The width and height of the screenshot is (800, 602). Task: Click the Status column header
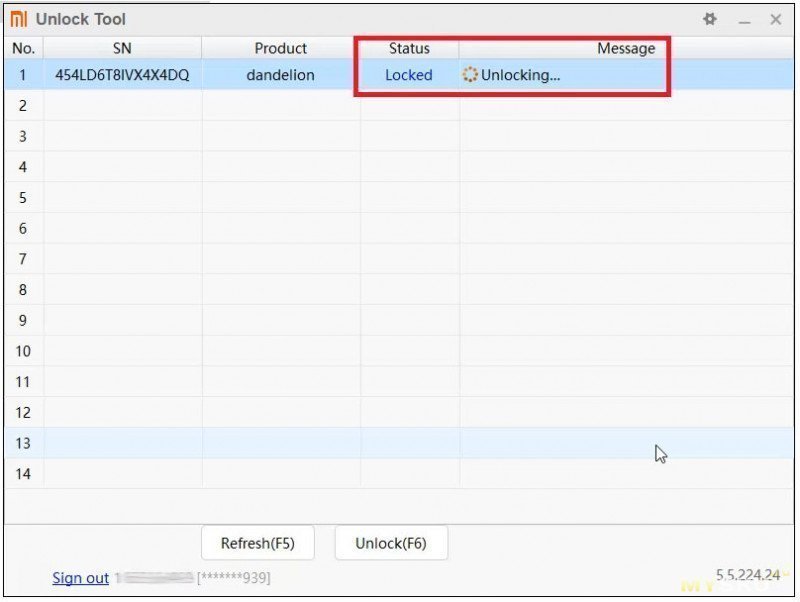click(409, 48)
